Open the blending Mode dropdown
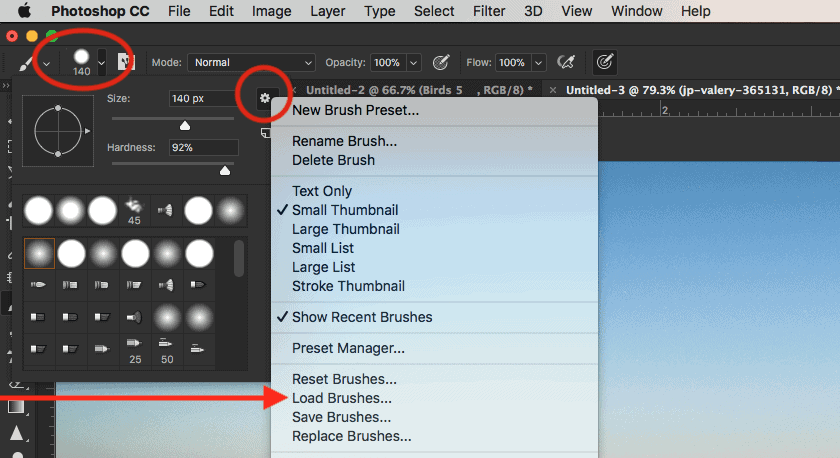The width and height of the screenshot is (840, 458). click(x=252, y=62)
